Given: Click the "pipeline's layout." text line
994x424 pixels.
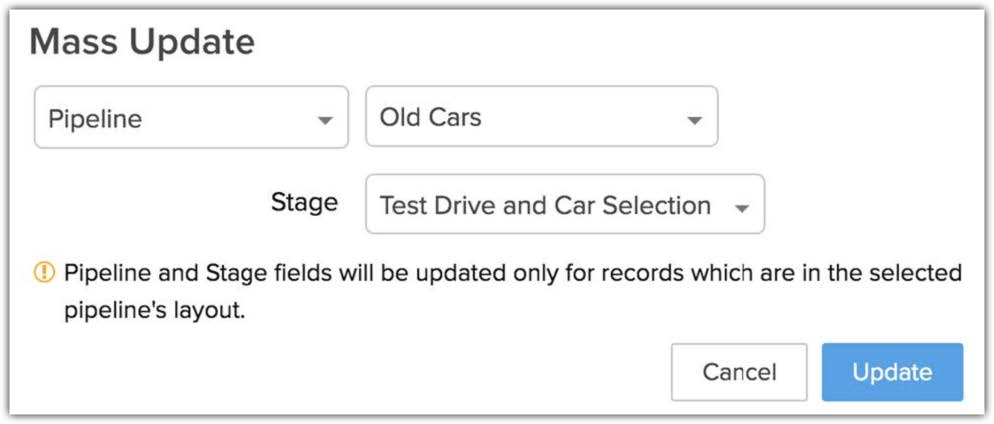Looking at the screenshot, I should tap(154, 310).
